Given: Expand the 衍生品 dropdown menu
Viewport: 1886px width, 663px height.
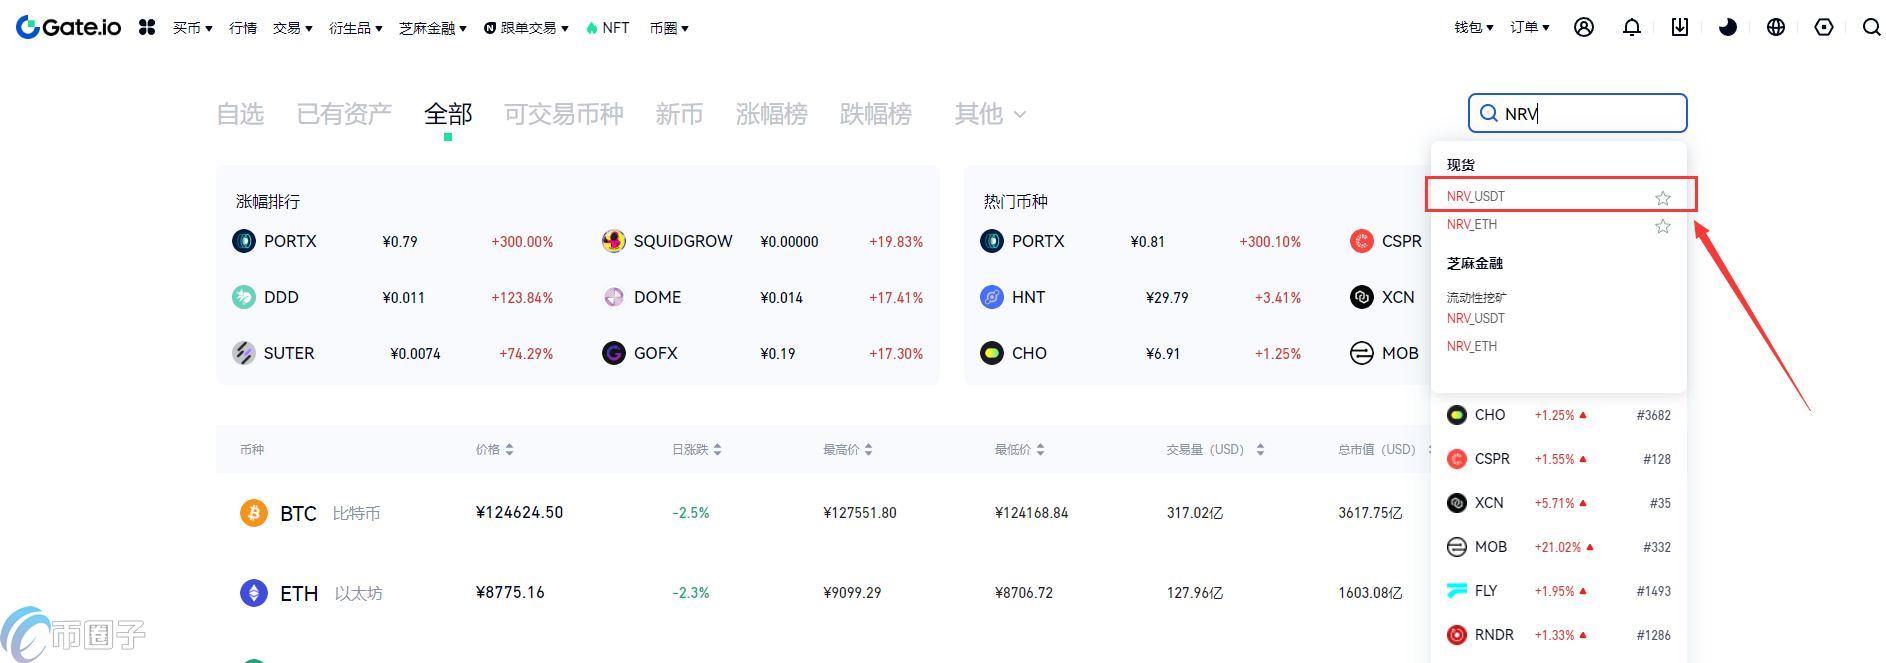Looking at the screenshot, I should [x=355, y=28].
